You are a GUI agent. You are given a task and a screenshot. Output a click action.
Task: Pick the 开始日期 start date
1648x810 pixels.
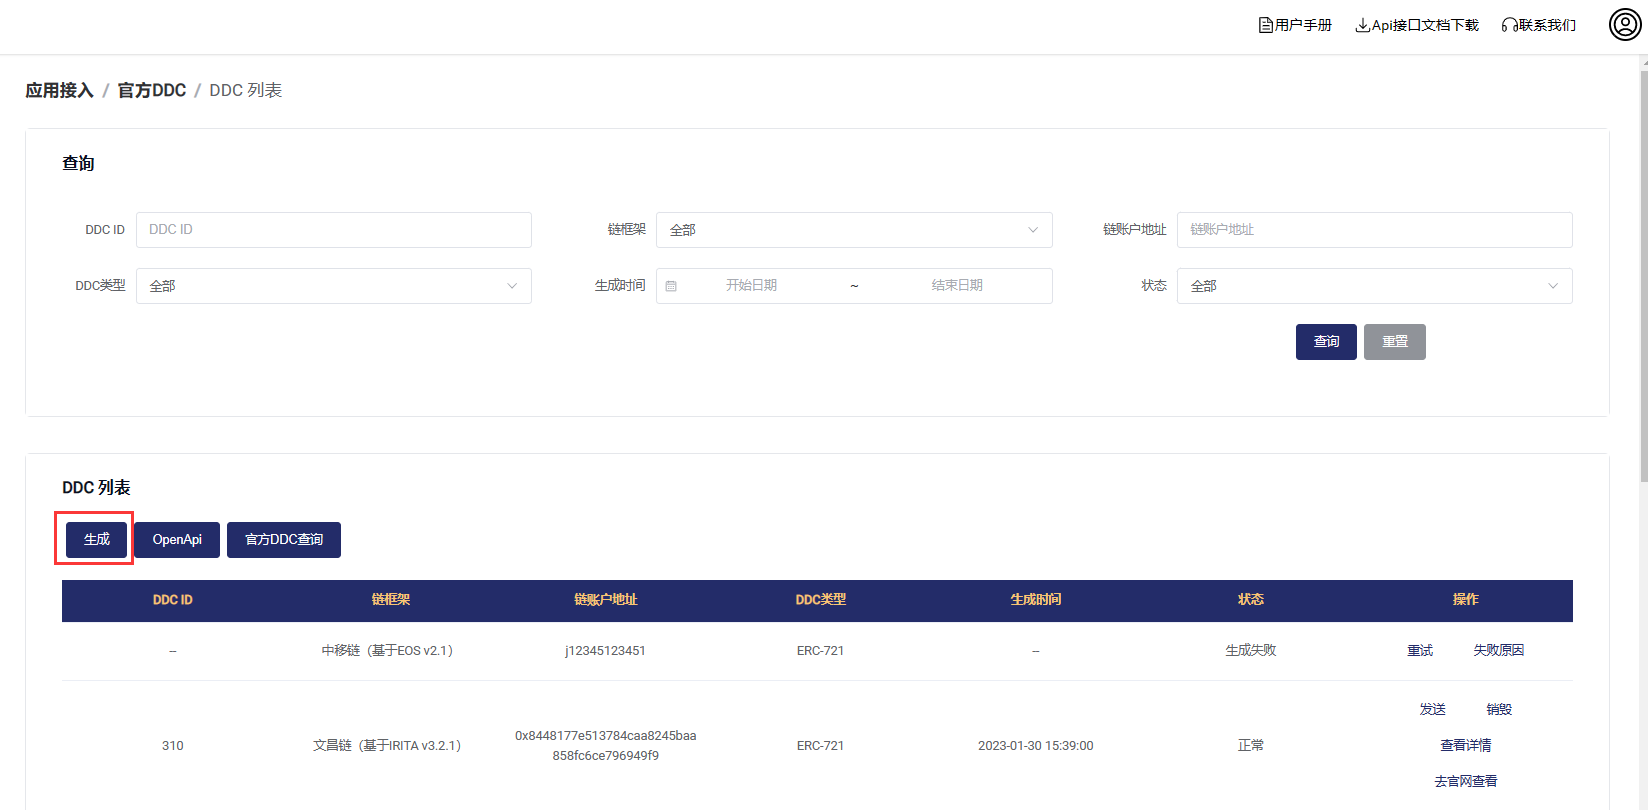click(751, 286)
